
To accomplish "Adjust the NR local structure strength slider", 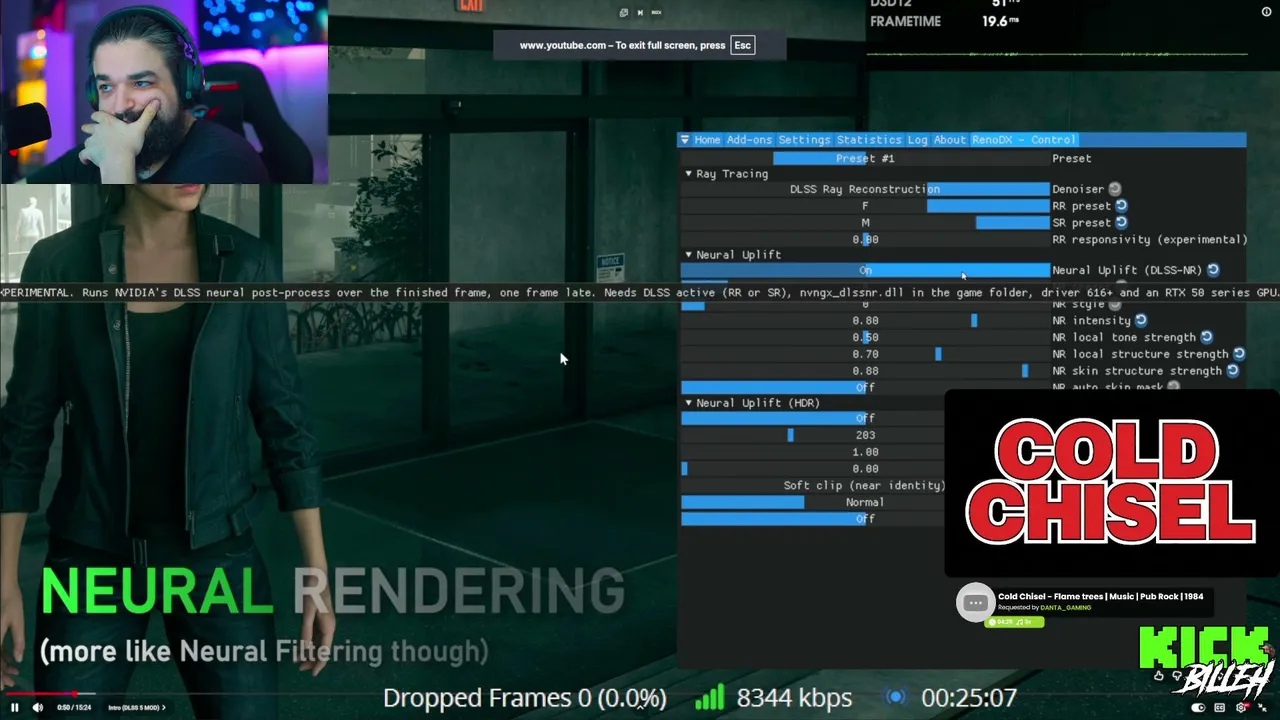I will (865, 354).
